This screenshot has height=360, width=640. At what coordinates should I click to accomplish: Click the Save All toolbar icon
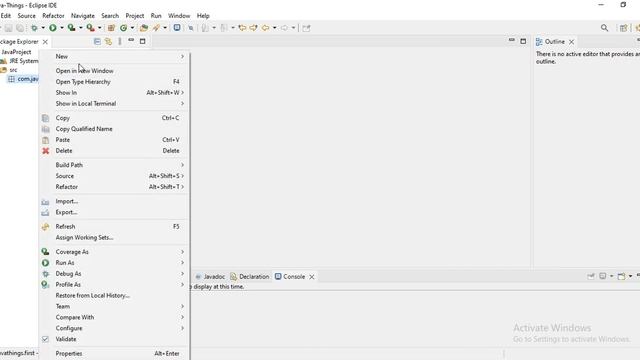point(20,28)
